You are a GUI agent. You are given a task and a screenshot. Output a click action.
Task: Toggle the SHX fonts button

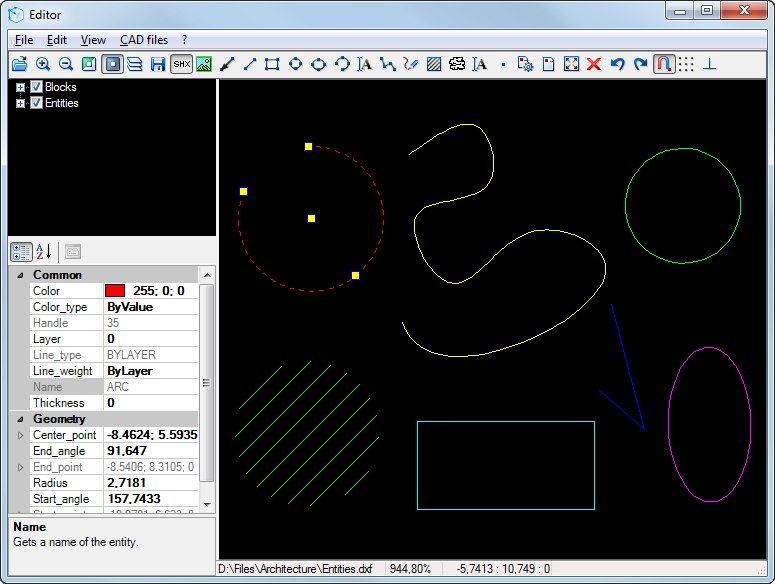[x=181, y=64]
